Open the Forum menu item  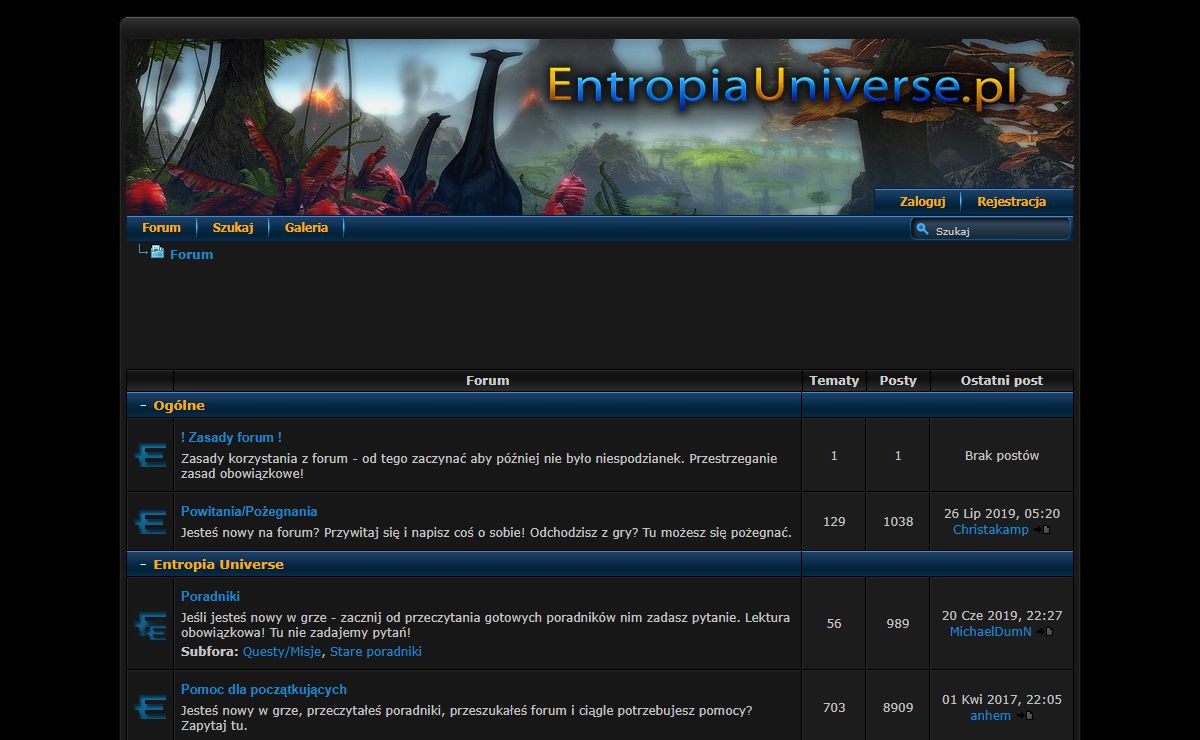pyautogui.click(x=161, y=227)
